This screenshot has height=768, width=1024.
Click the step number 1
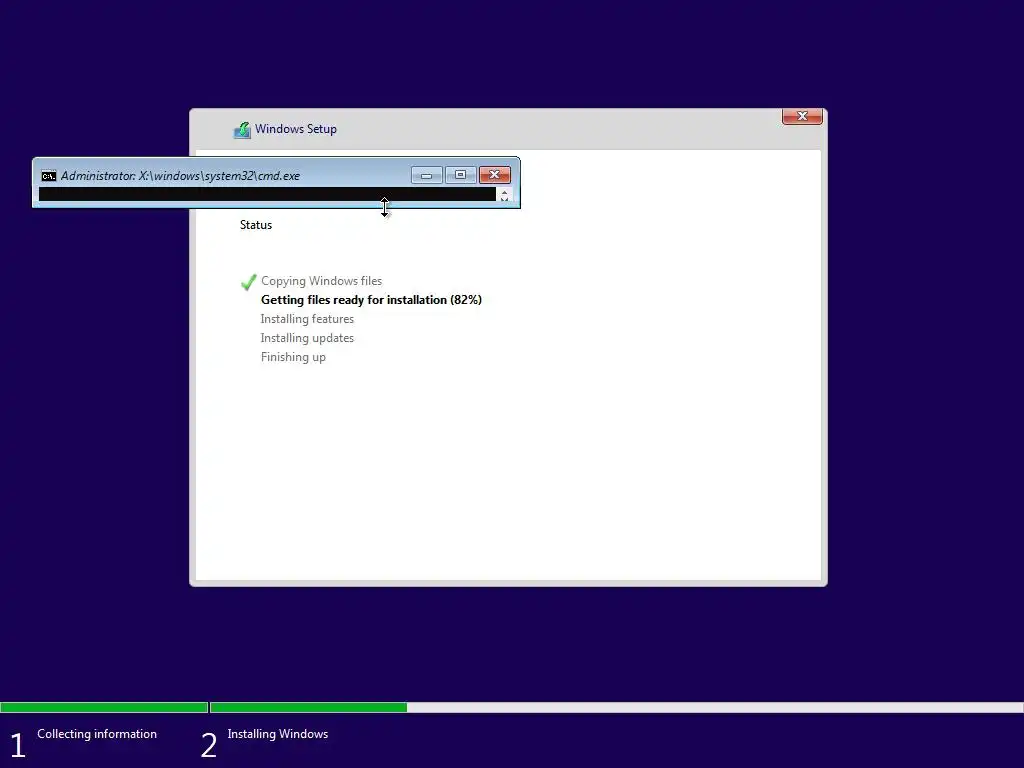[18, 745]
